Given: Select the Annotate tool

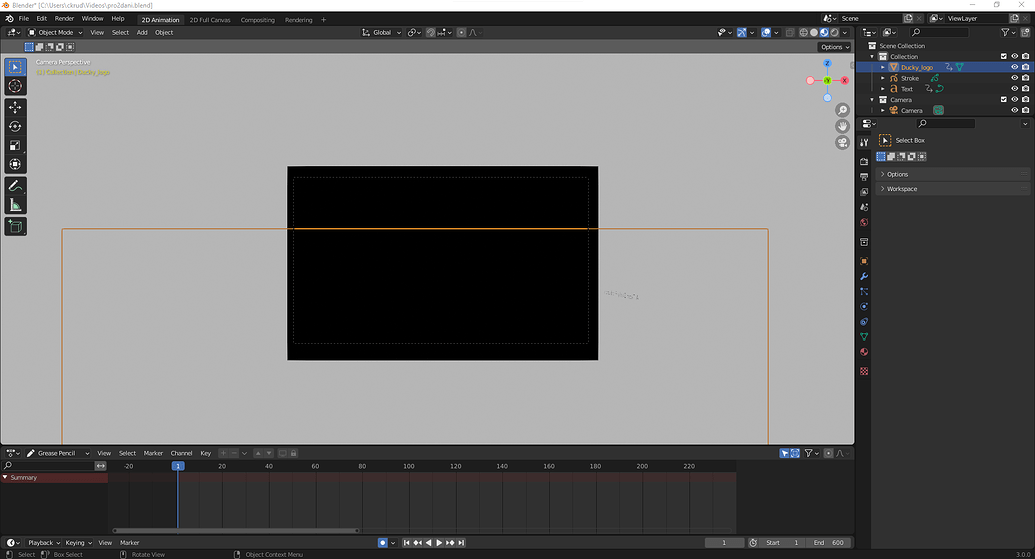Looking at the screenshot, I should point(15,186).
